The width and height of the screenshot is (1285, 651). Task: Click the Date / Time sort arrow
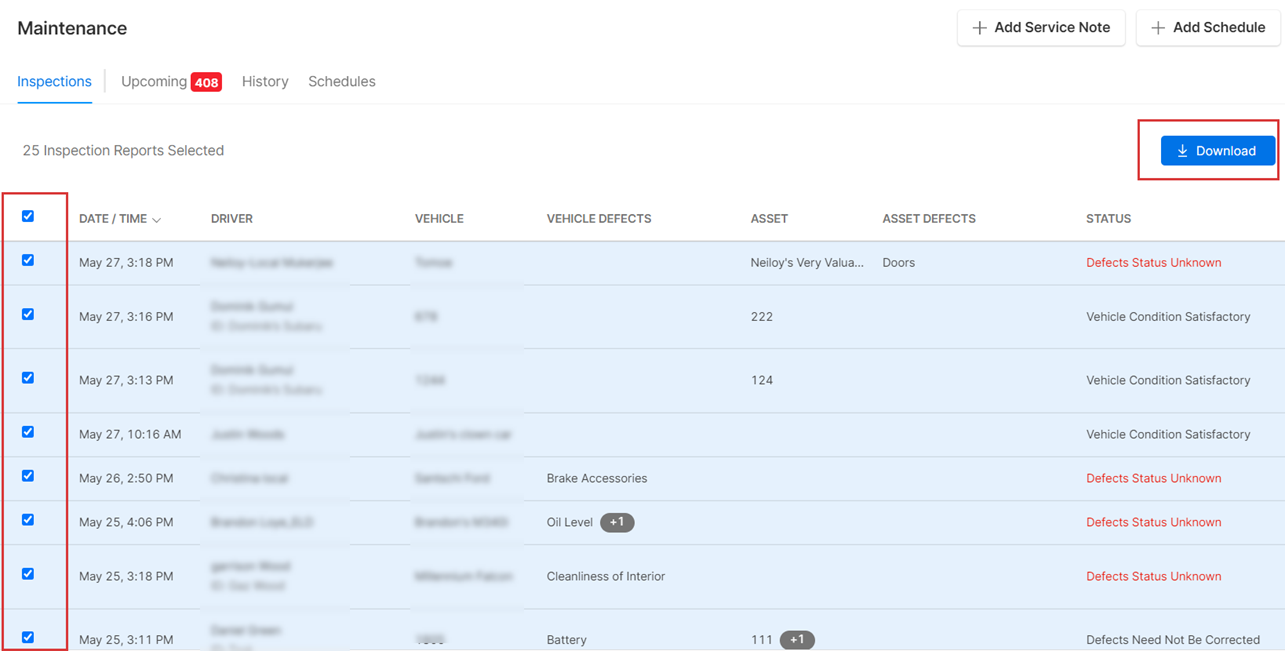(157, 219)
